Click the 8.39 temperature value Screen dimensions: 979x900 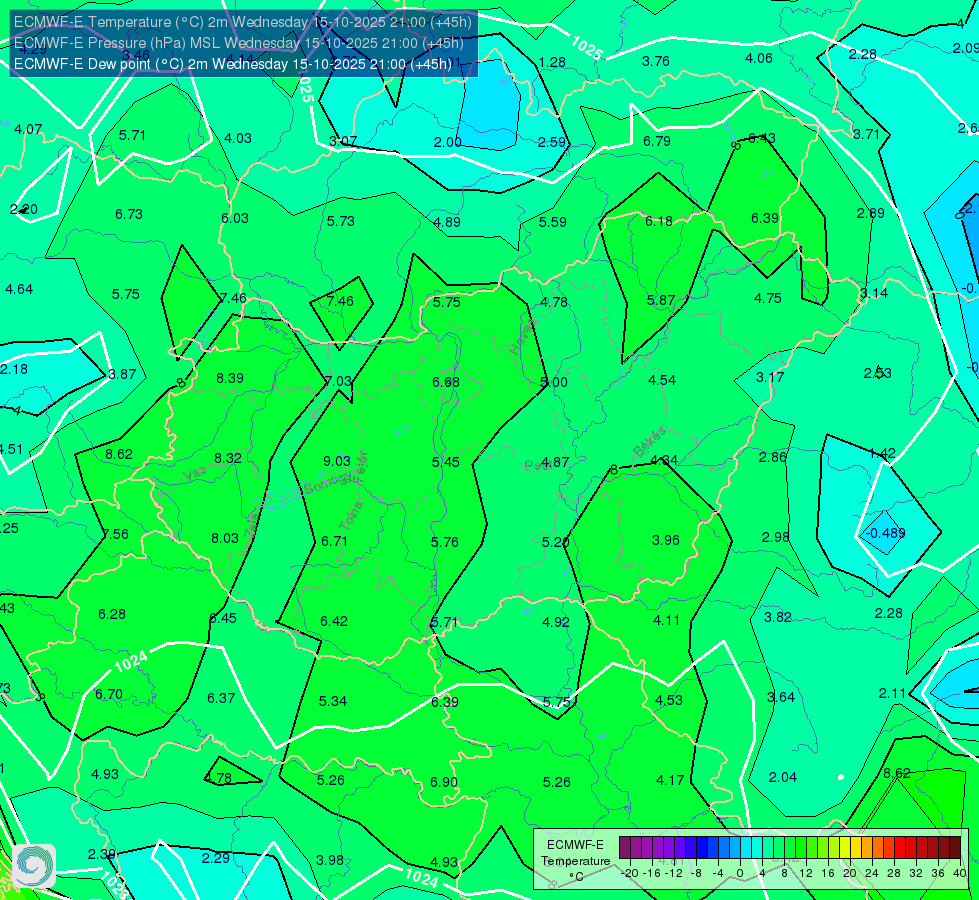[230, 378]
